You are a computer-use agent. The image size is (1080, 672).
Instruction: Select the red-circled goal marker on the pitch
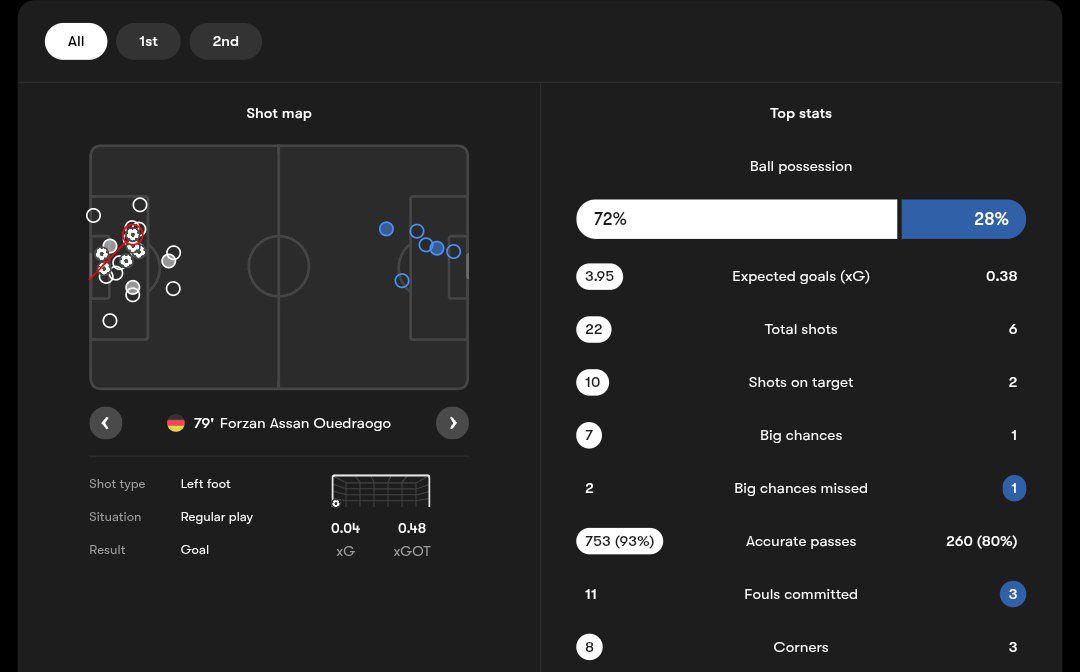click(133, 234)
